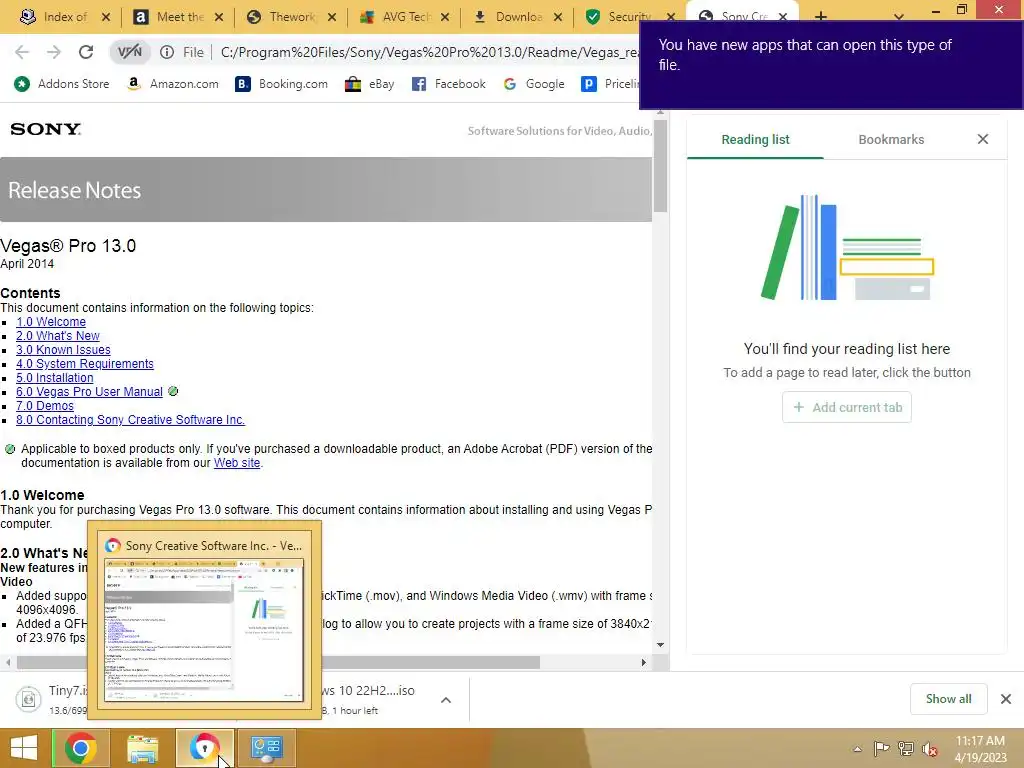Click the File info icon in address bar
The image size is (1024, 768).
167,52
